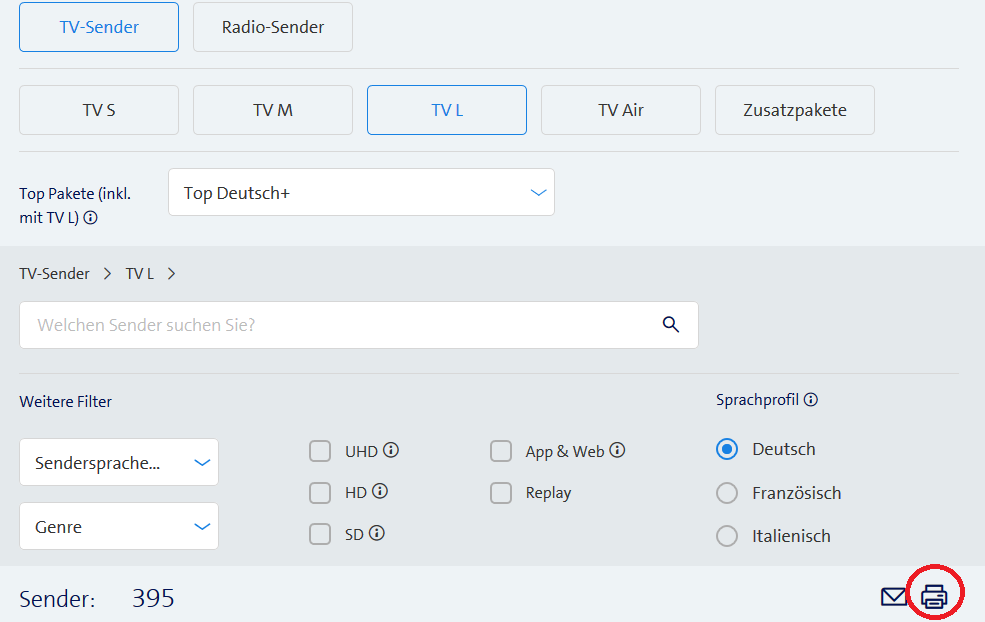Click info icon beside SD
985x622 pixels.
pos(377,534)
